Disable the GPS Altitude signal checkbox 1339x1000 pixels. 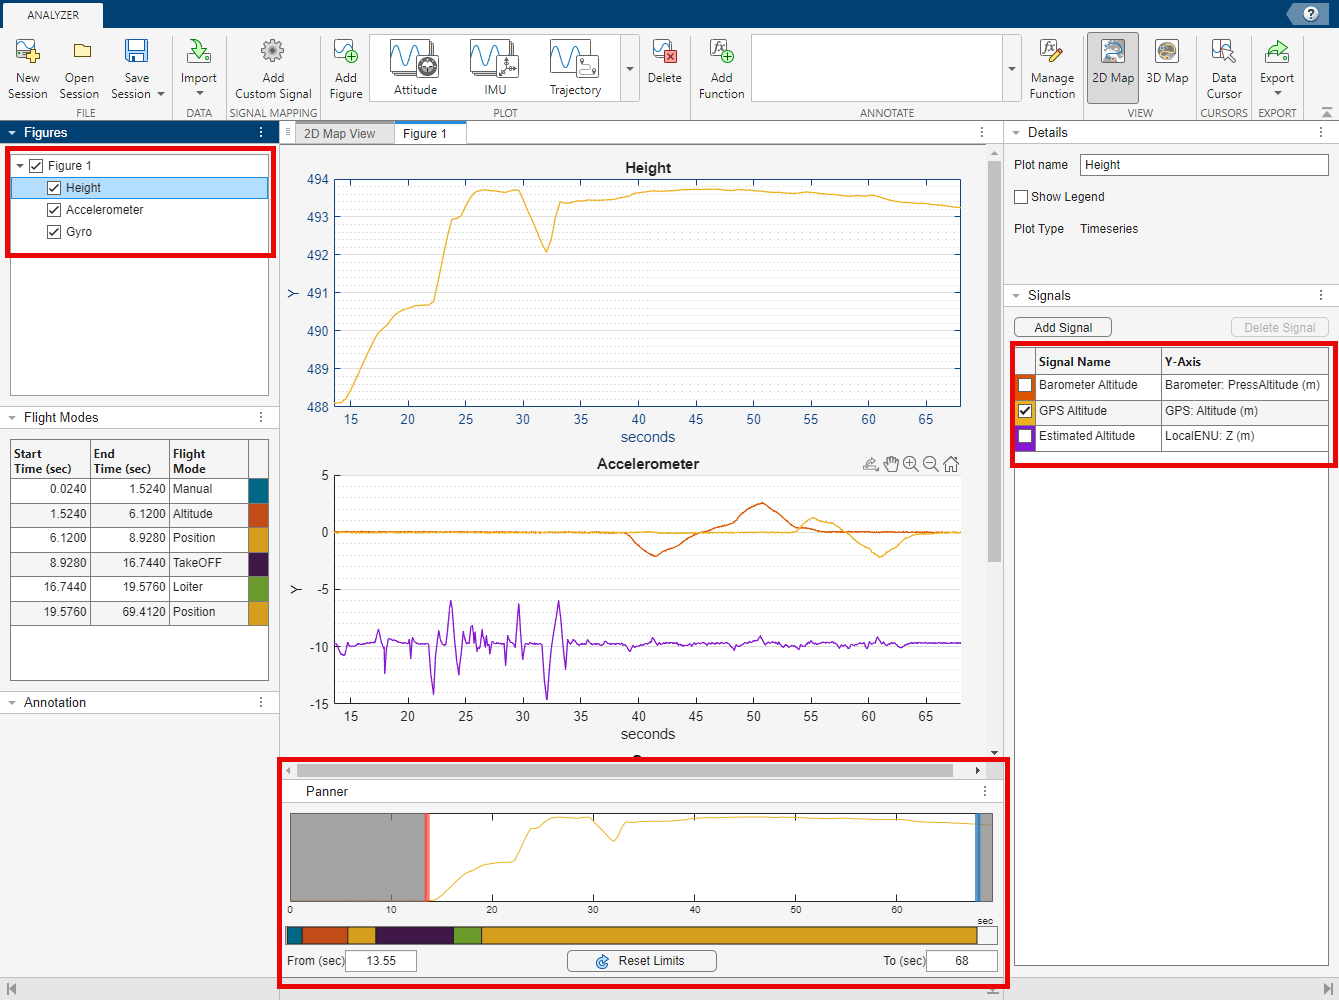tap(1025, 411)
